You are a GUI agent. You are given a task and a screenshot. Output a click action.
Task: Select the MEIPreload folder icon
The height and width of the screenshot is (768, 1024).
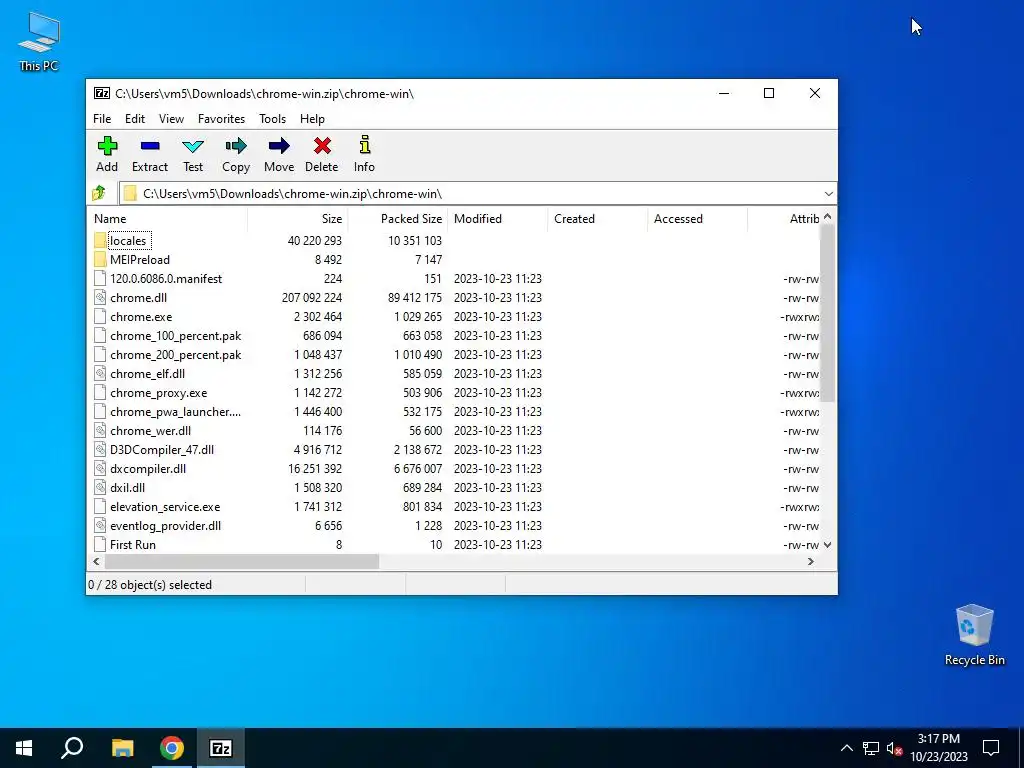[x=100, y=259]
